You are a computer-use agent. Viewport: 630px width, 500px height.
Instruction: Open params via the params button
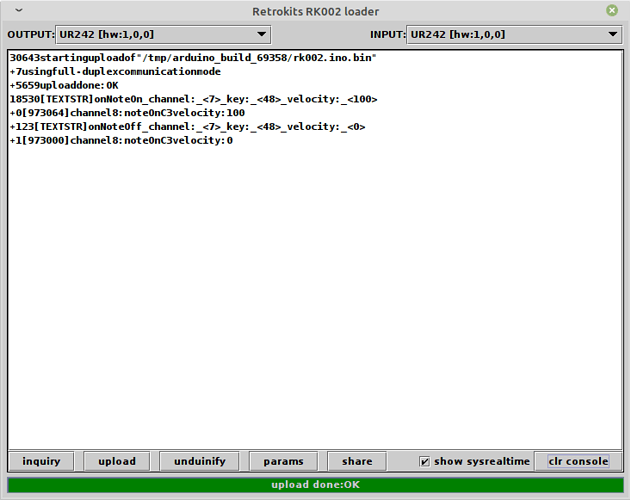click(x=283, y=461)
